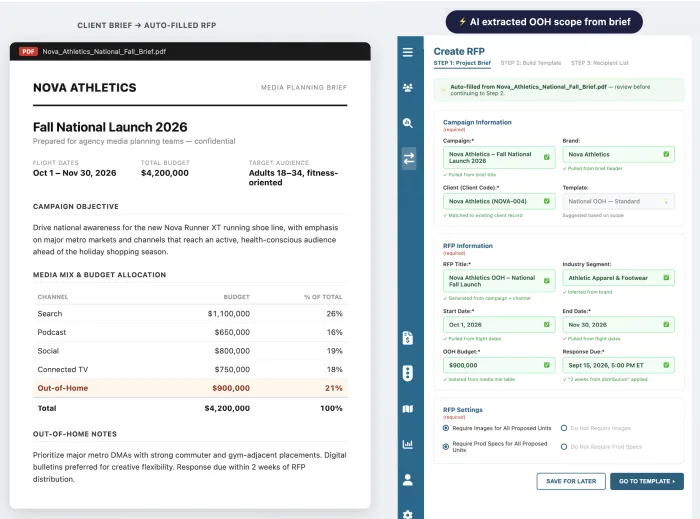Click the AI extracted OOH scope badge

[x=544, y=21]
